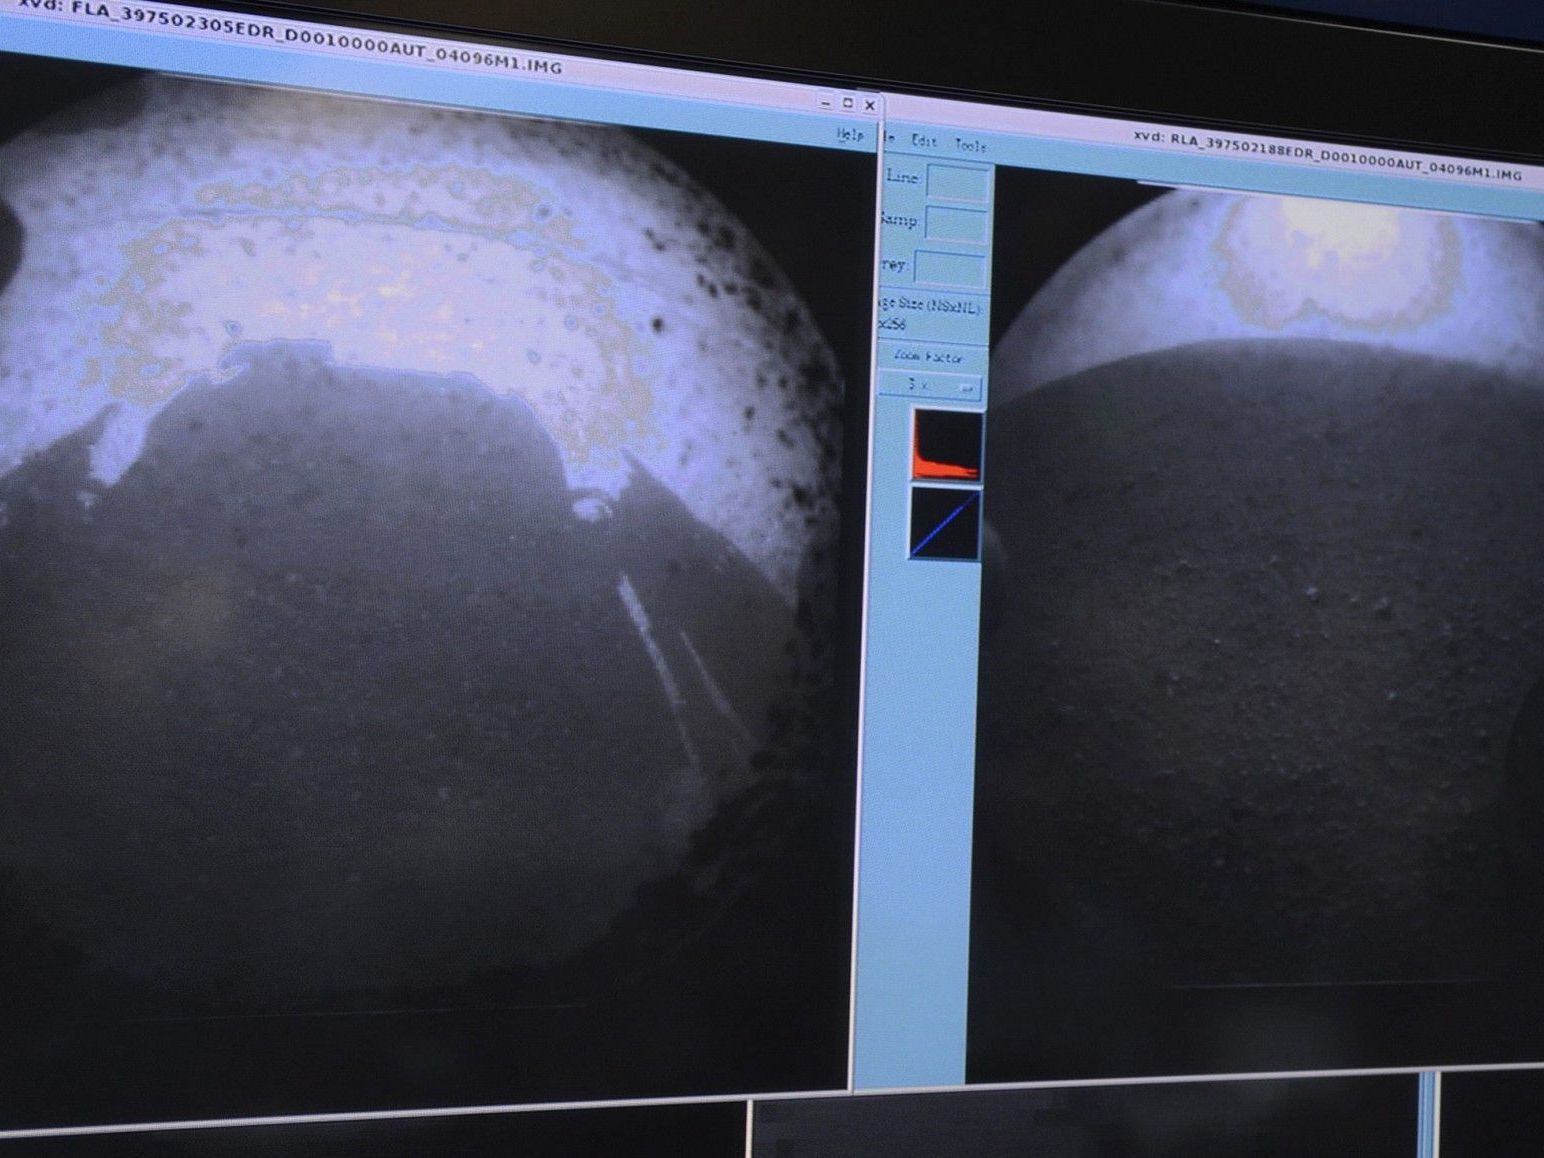Click the small indicator on zoom selector
The height and width of the screenshot is (1158, 1544).
point(966,389)
